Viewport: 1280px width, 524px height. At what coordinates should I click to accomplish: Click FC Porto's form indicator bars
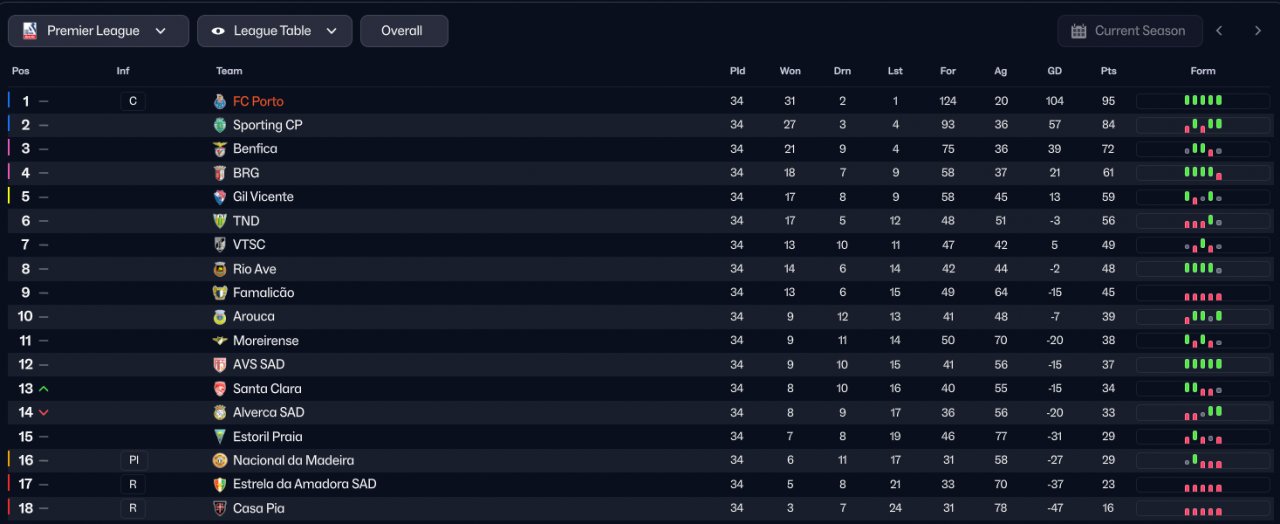tap(1202, 101)
